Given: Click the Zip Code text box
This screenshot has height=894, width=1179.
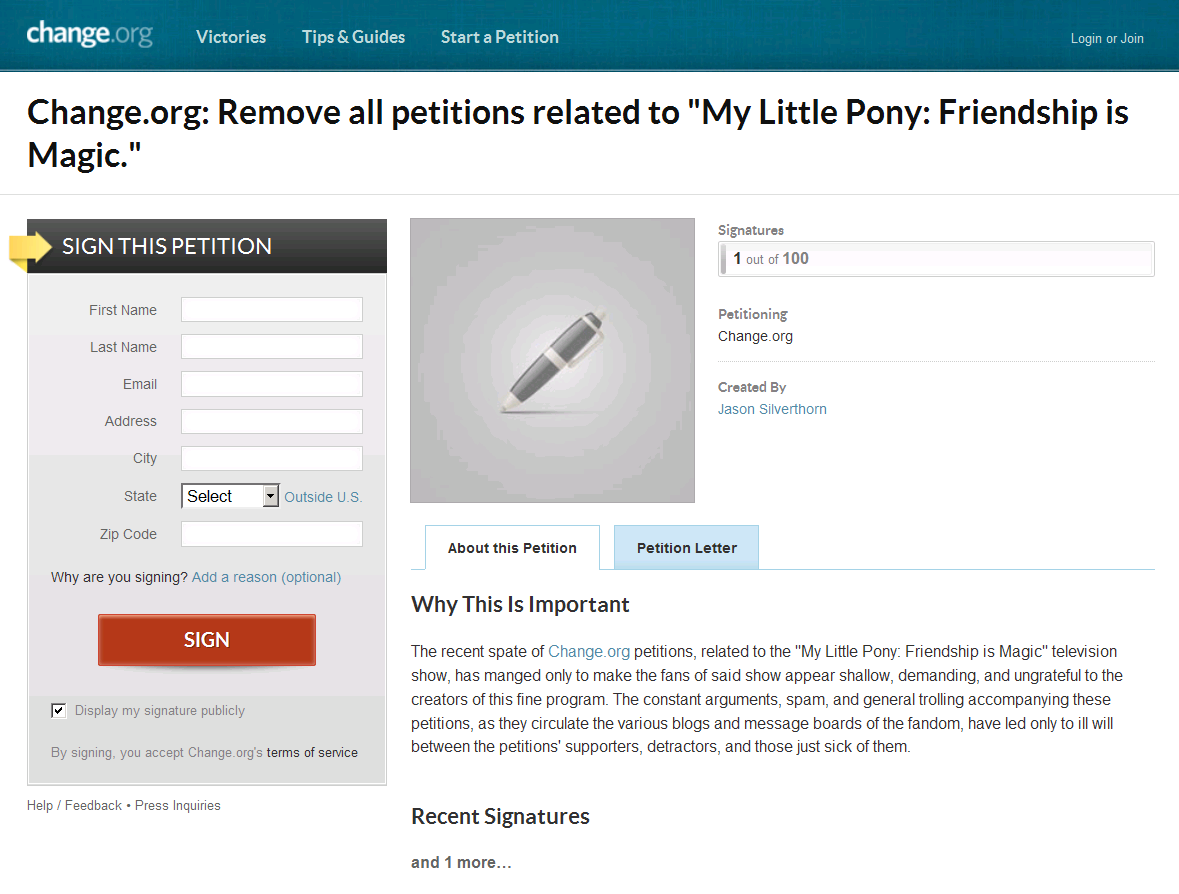Looking at the screenshot, I should point(271,534).
